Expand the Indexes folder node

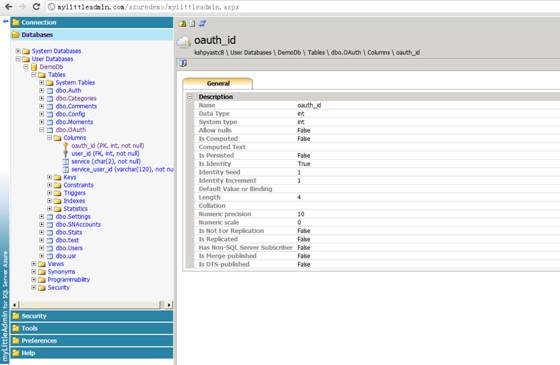[49, 201]
